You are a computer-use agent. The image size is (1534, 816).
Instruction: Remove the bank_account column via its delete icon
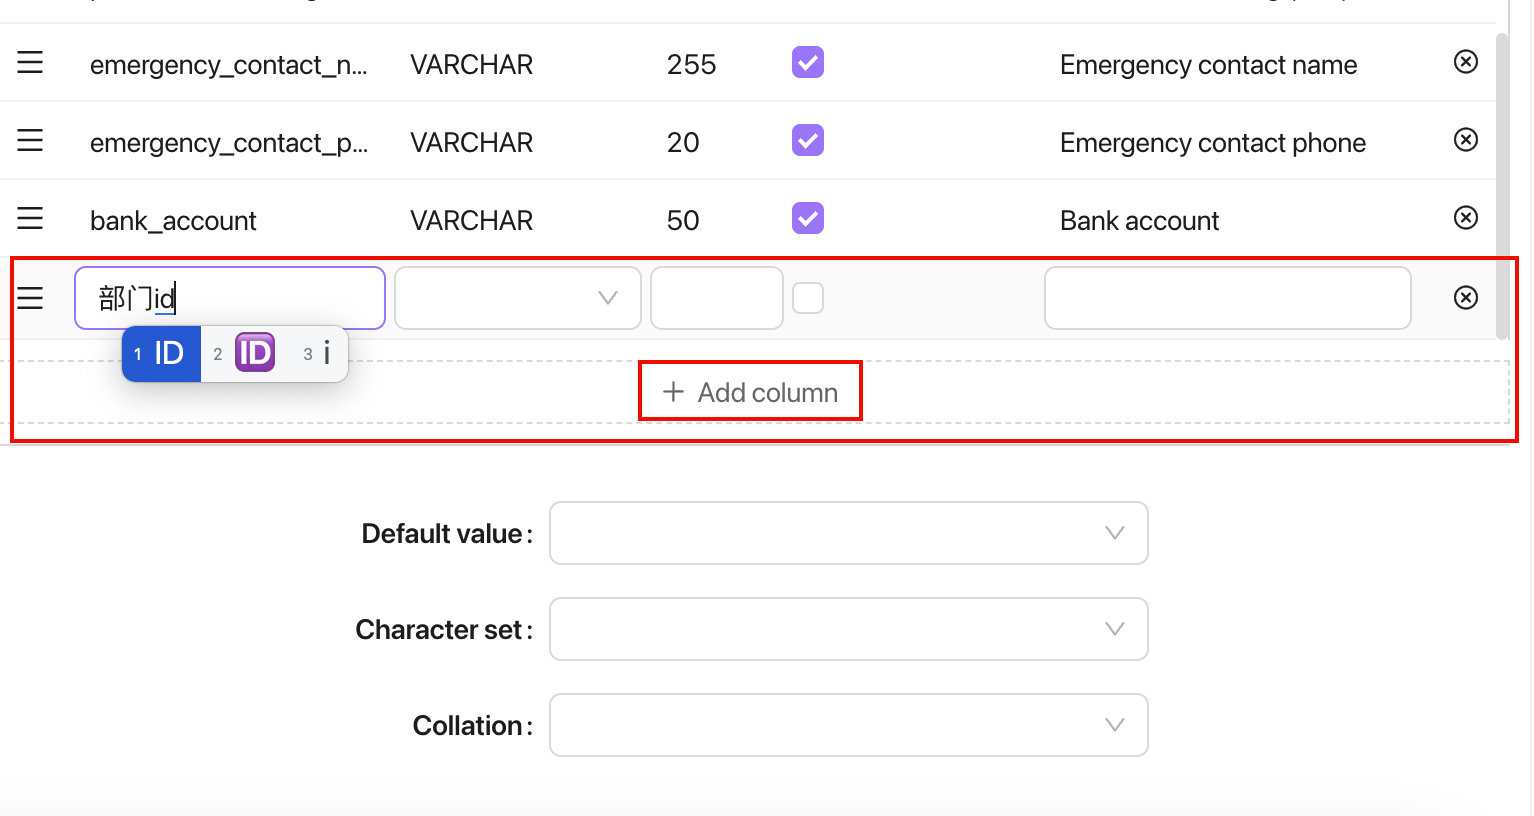1466,217
